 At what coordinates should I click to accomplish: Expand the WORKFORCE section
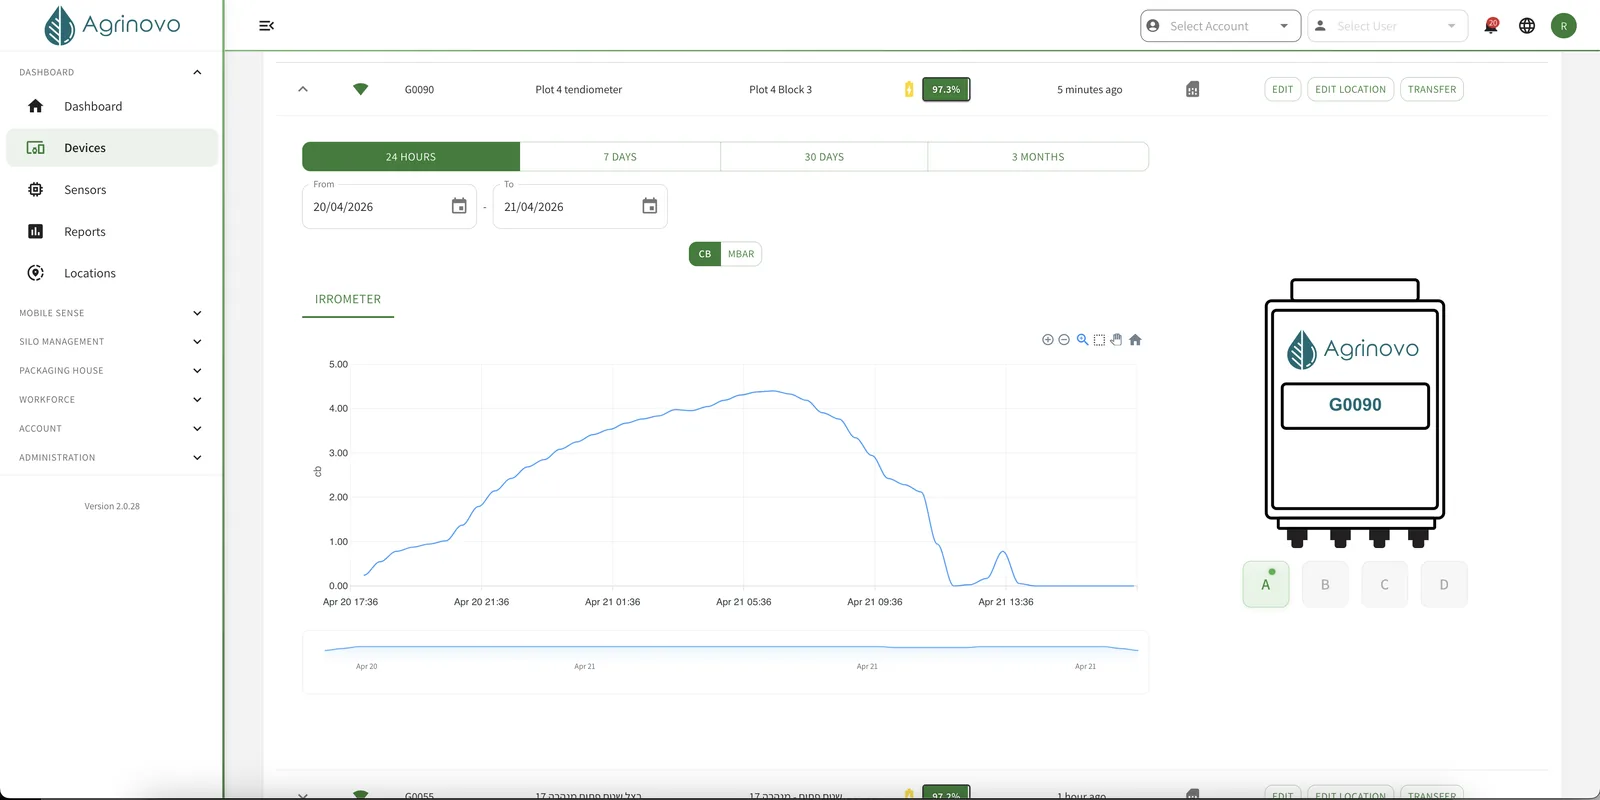click(x=111, y=400)
